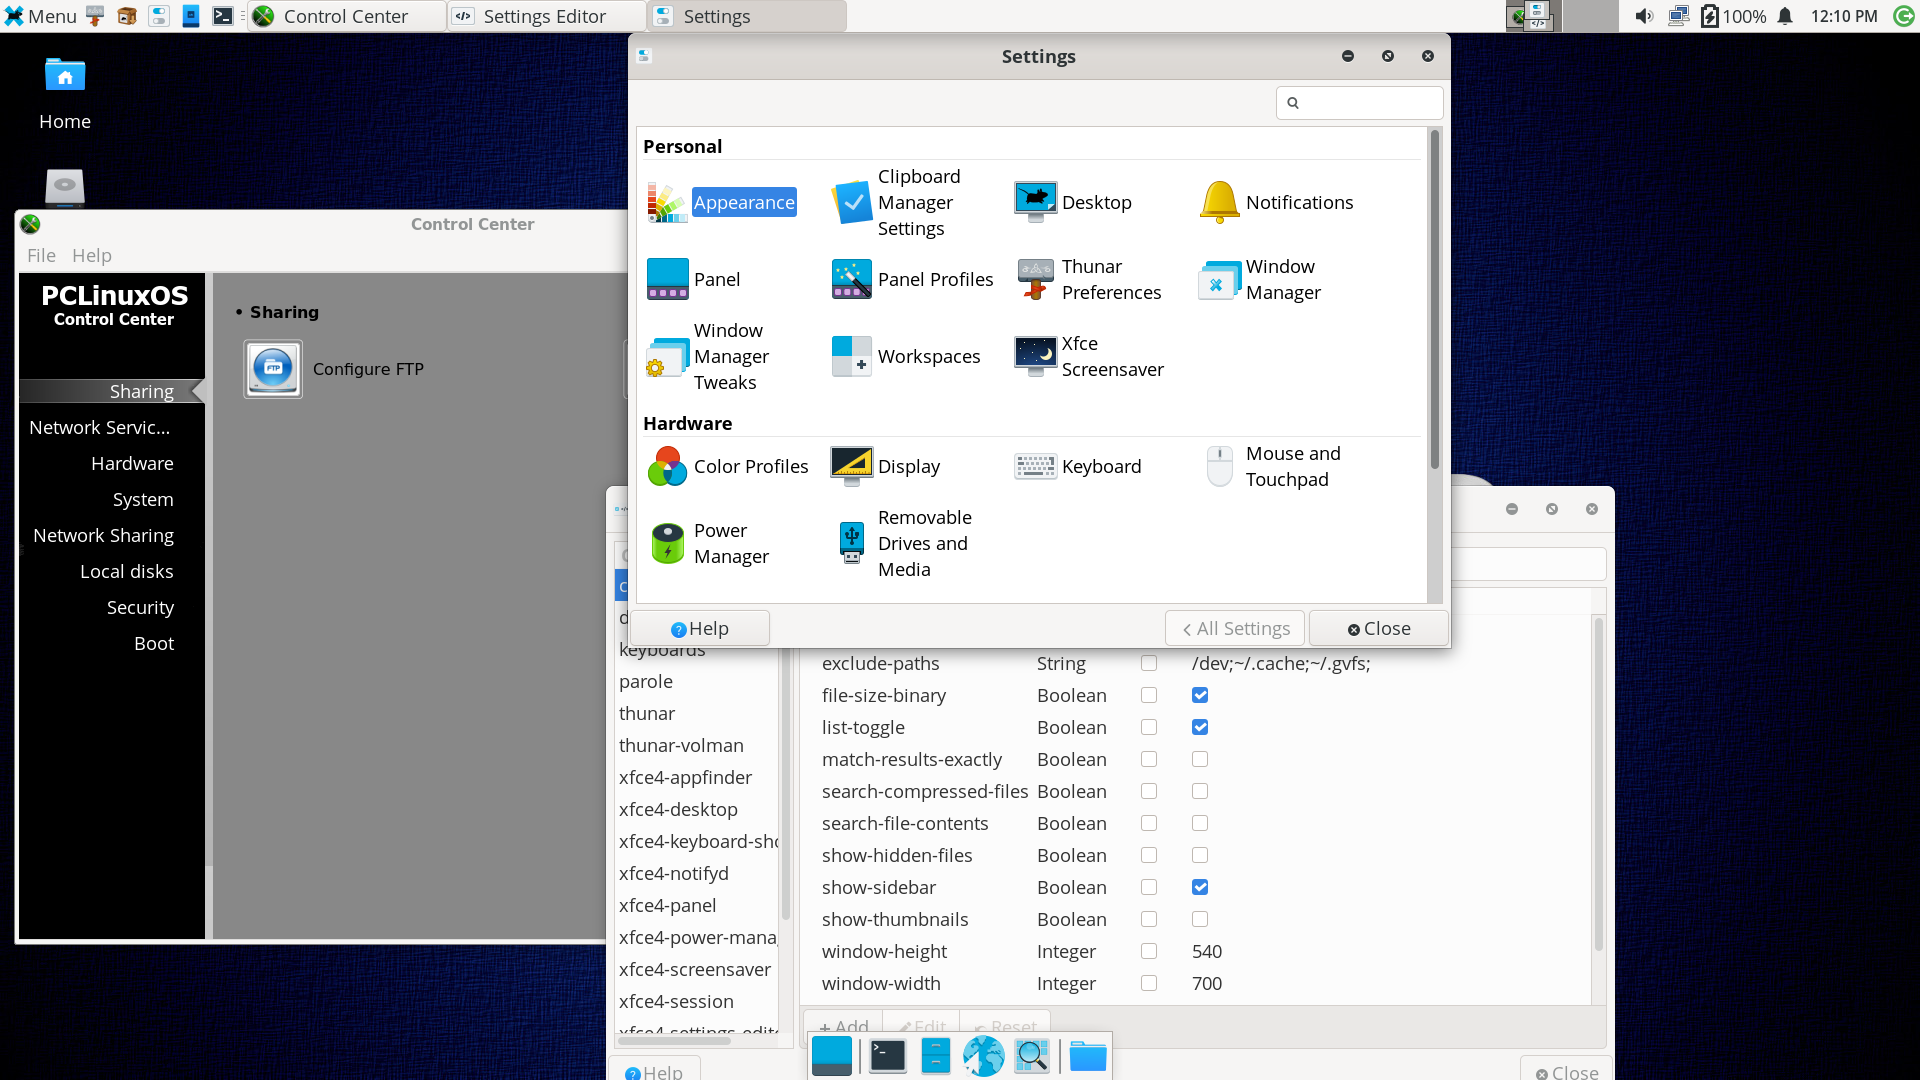Open File menu in Control Center
Image resolution: width=1920 pixels, height=1080 pixels.
coord(41,256)
